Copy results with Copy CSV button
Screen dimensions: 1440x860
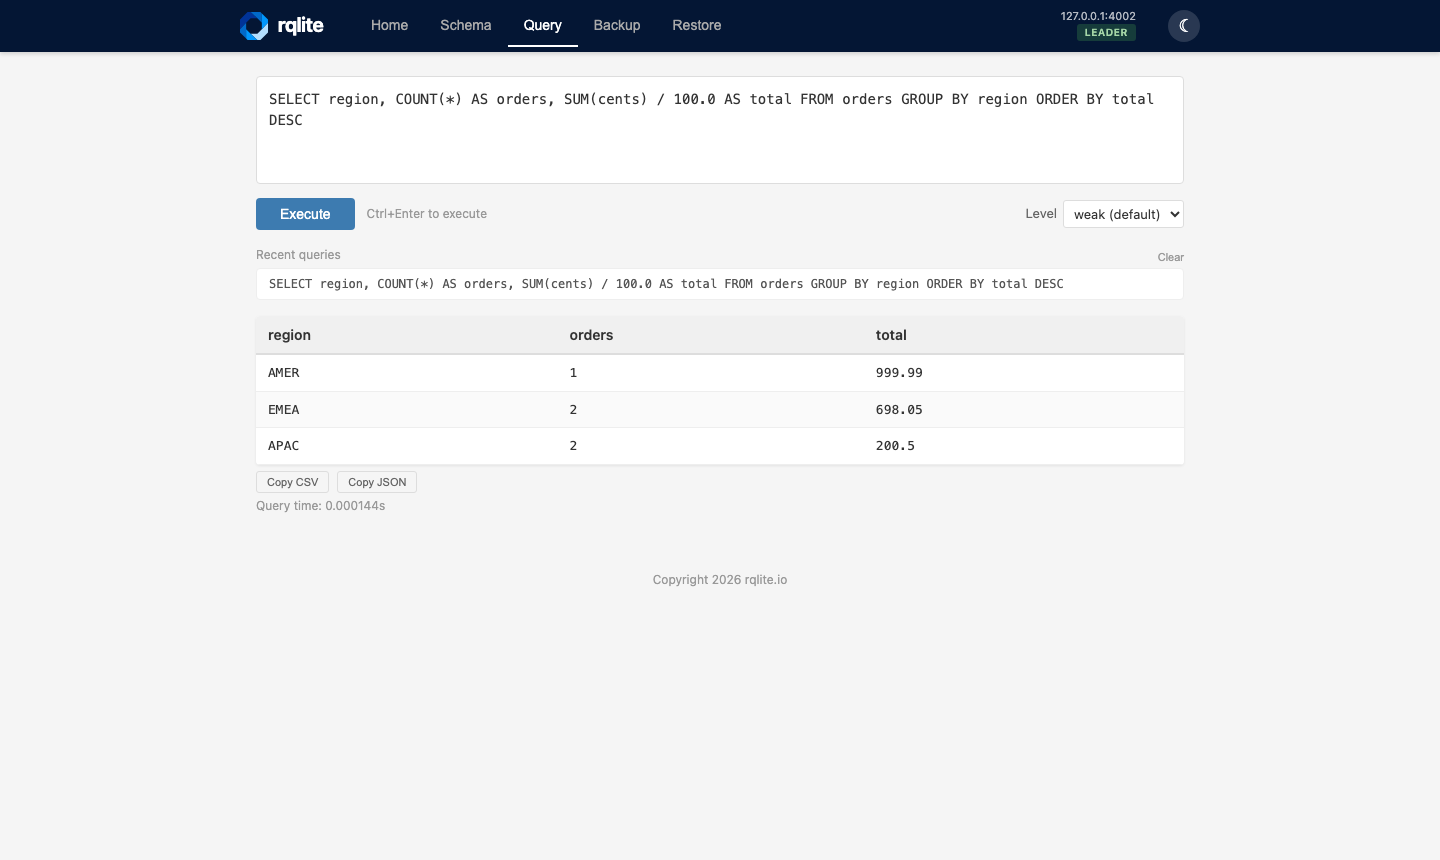pyautogui.click(x=292, y=482)
